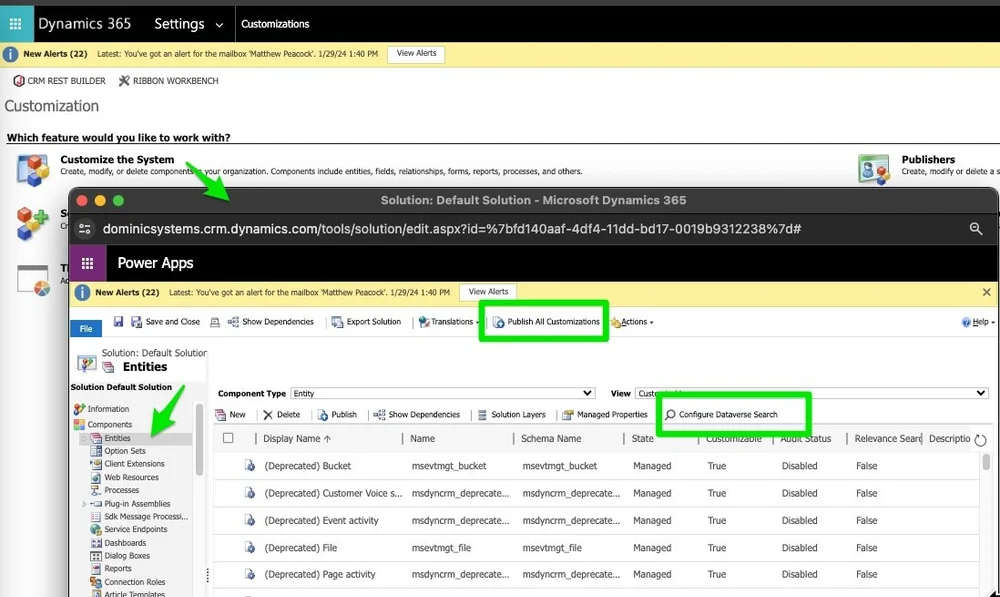Click the Save disk icon in the toolbar
Screen dimensions: 1000x597
tap(118, 321)
